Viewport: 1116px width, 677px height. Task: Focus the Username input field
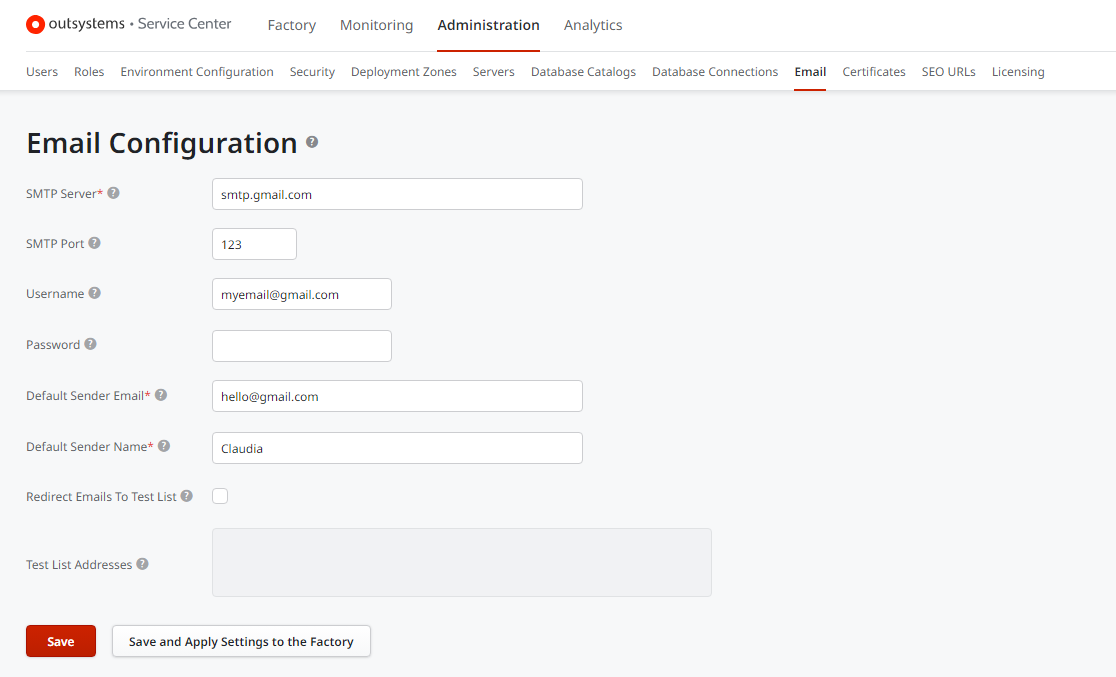pos(302,294)
